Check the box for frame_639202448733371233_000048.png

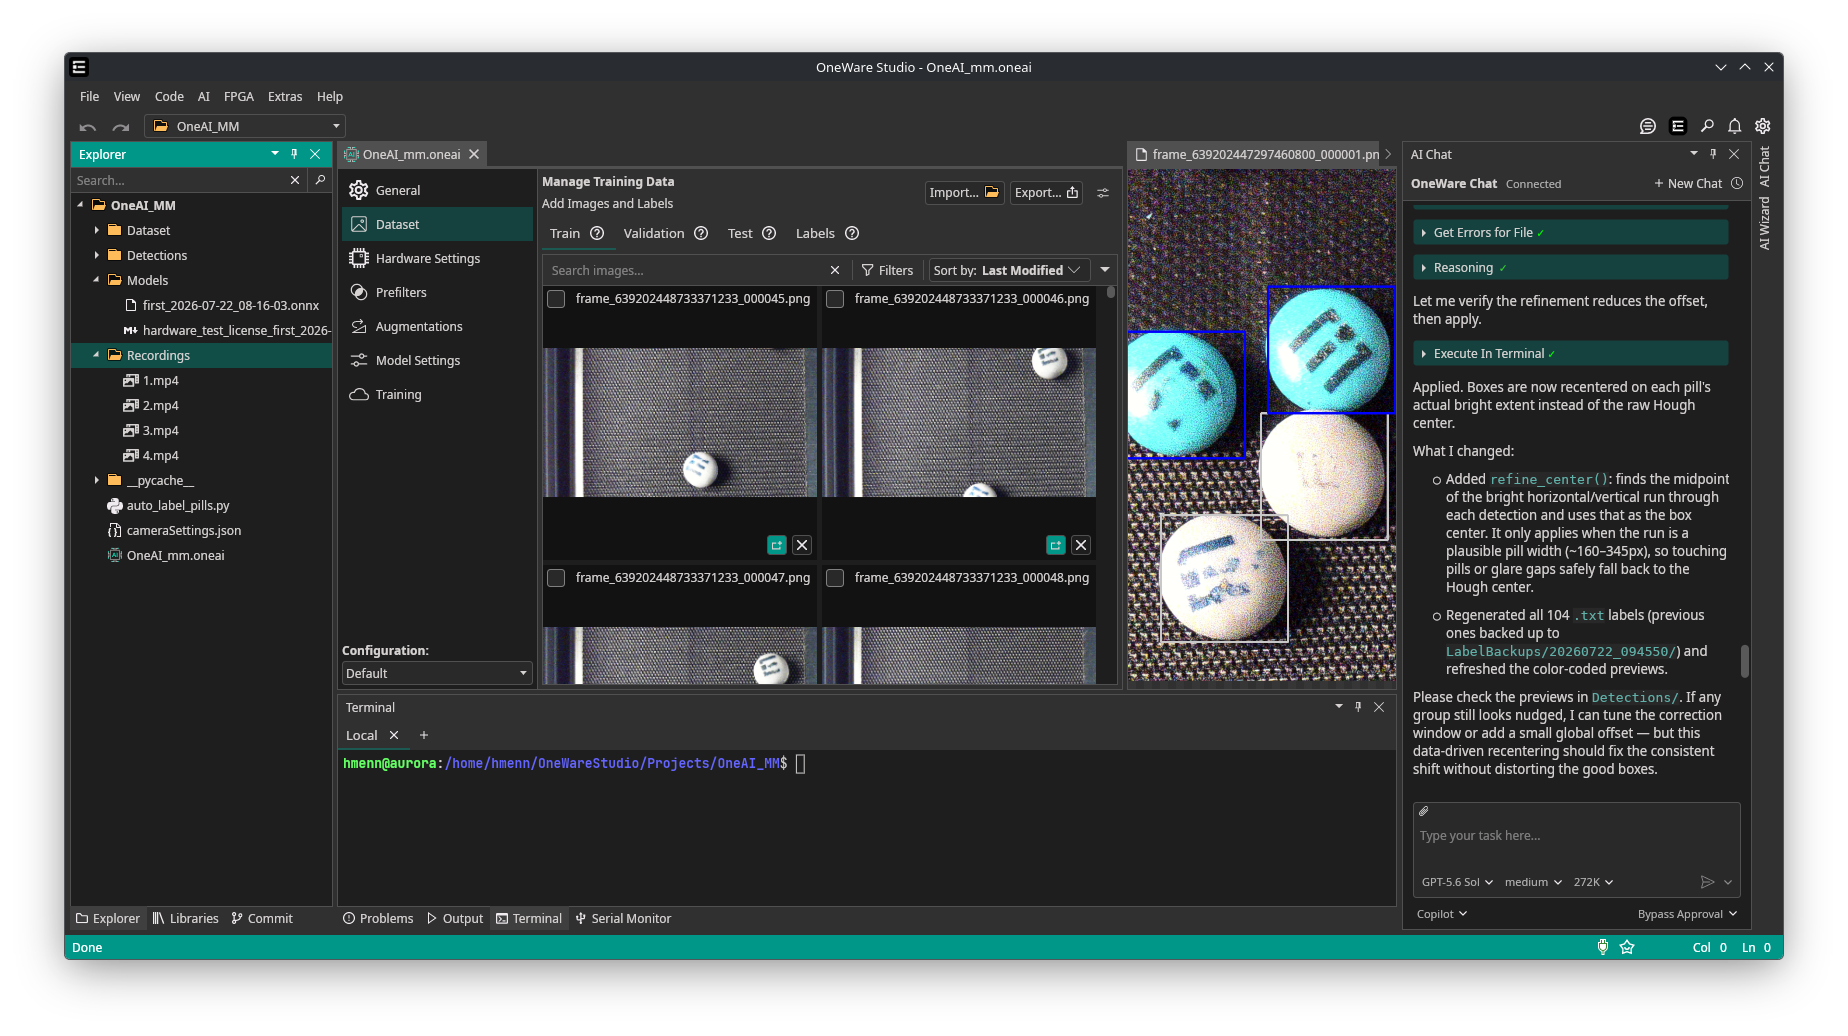click(836, 578)
